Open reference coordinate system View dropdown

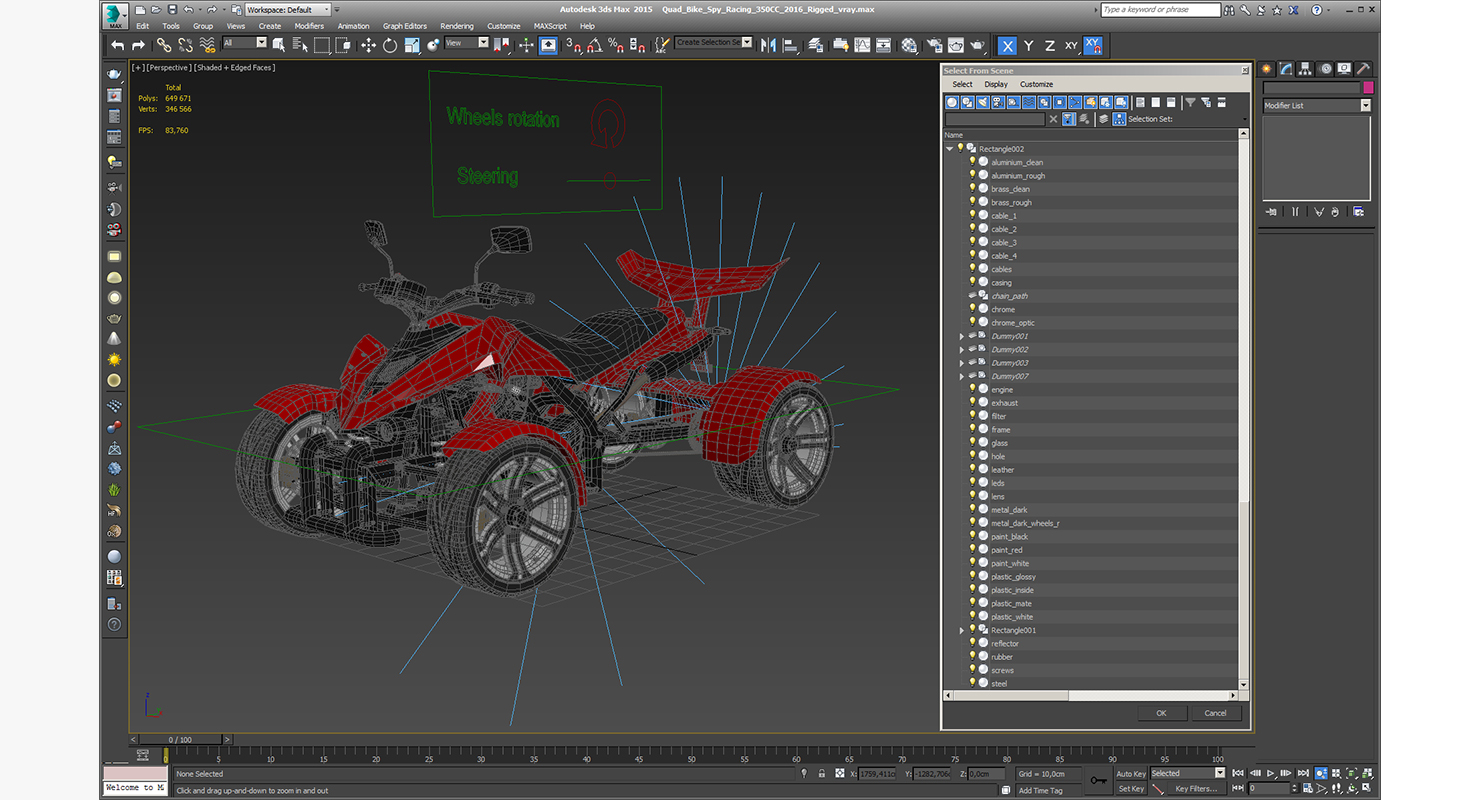pos(467,43)
